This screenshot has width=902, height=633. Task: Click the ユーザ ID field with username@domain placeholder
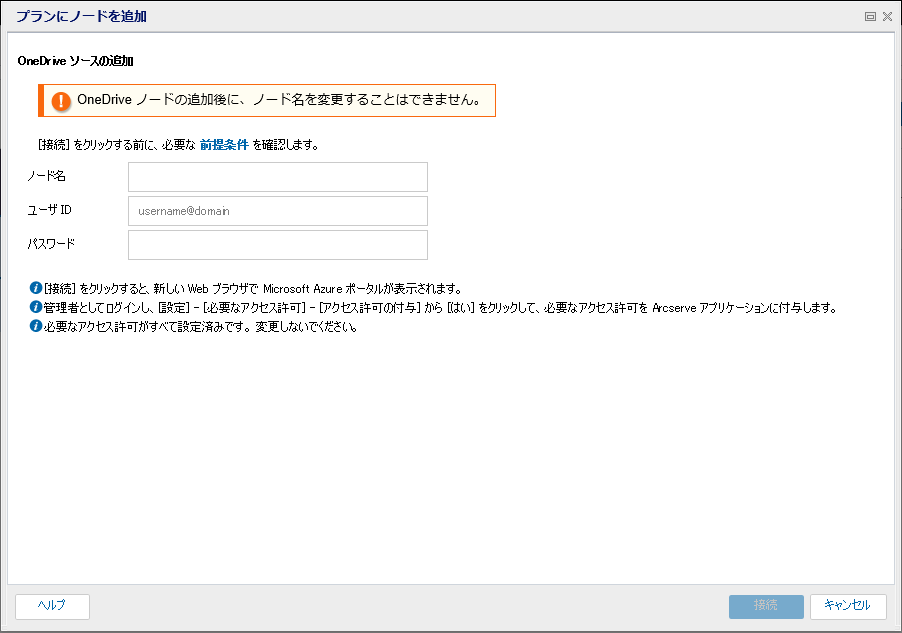click(x=278, y=211)
